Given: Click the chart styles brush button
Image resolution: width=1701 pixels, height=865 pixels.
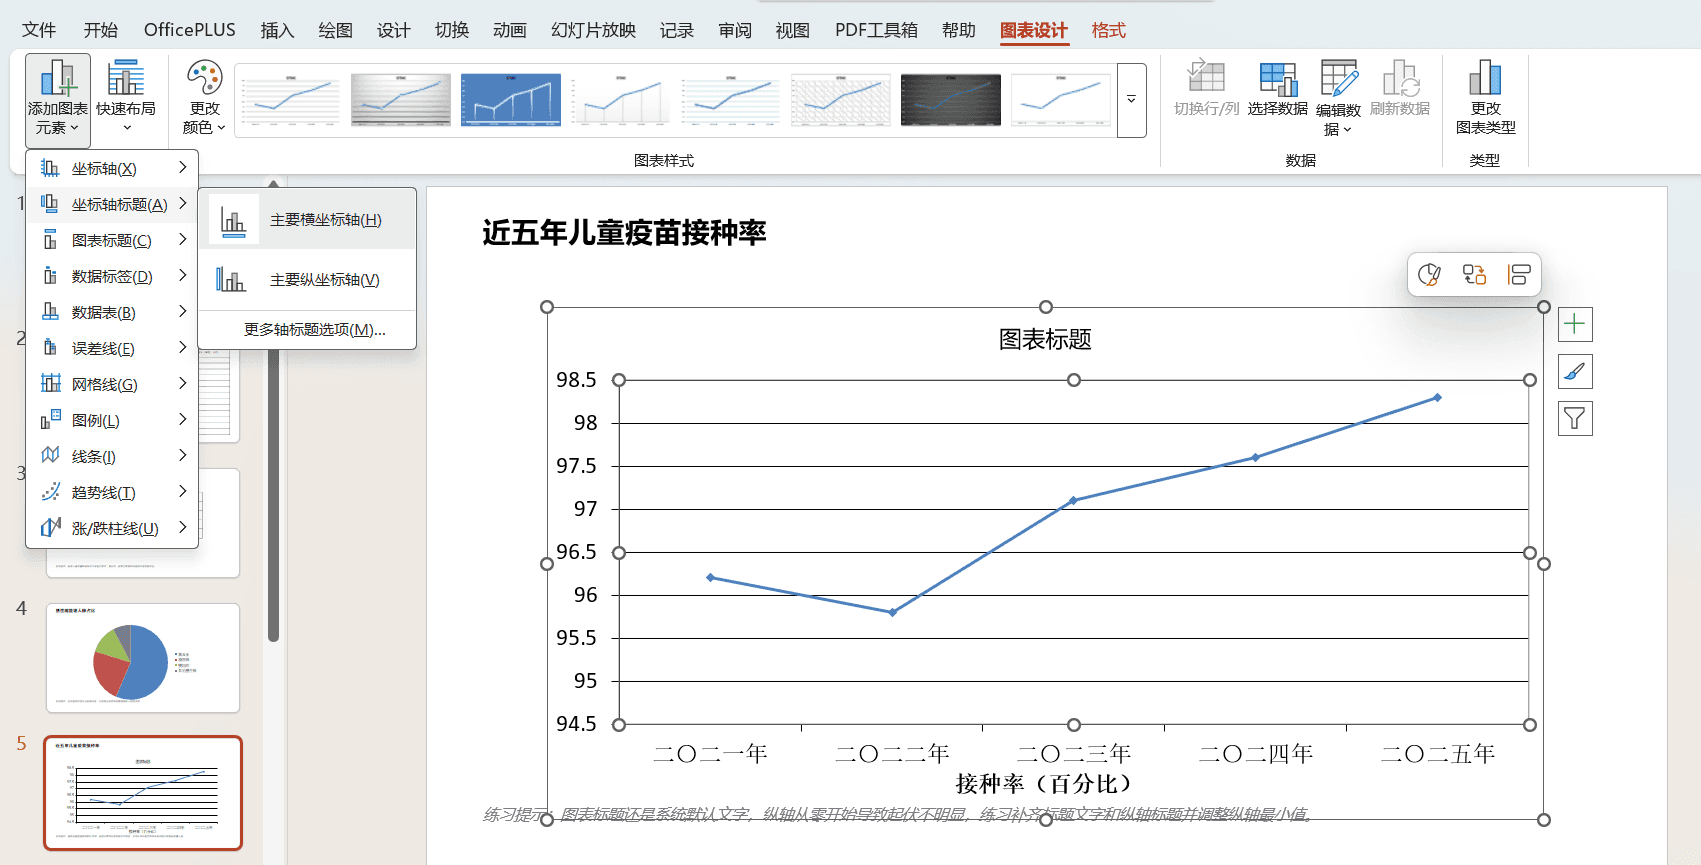Looking at the screenshot, I should (1575, 372).
